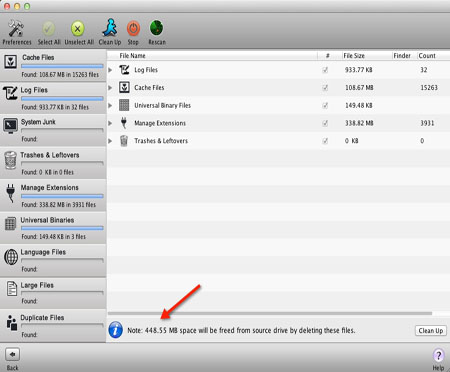The width and height of the screenshot is (450, 372).
Task: Click '149.48 KB' size in Universal Binary row
Action: [359, 105]
